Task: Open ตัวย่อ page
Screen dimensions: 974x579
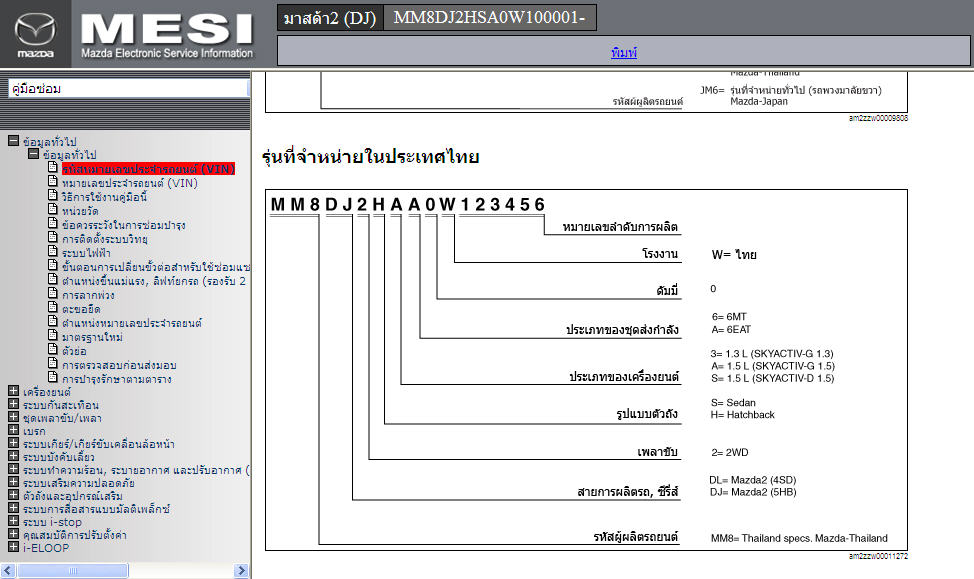Action: pos(74,352)
